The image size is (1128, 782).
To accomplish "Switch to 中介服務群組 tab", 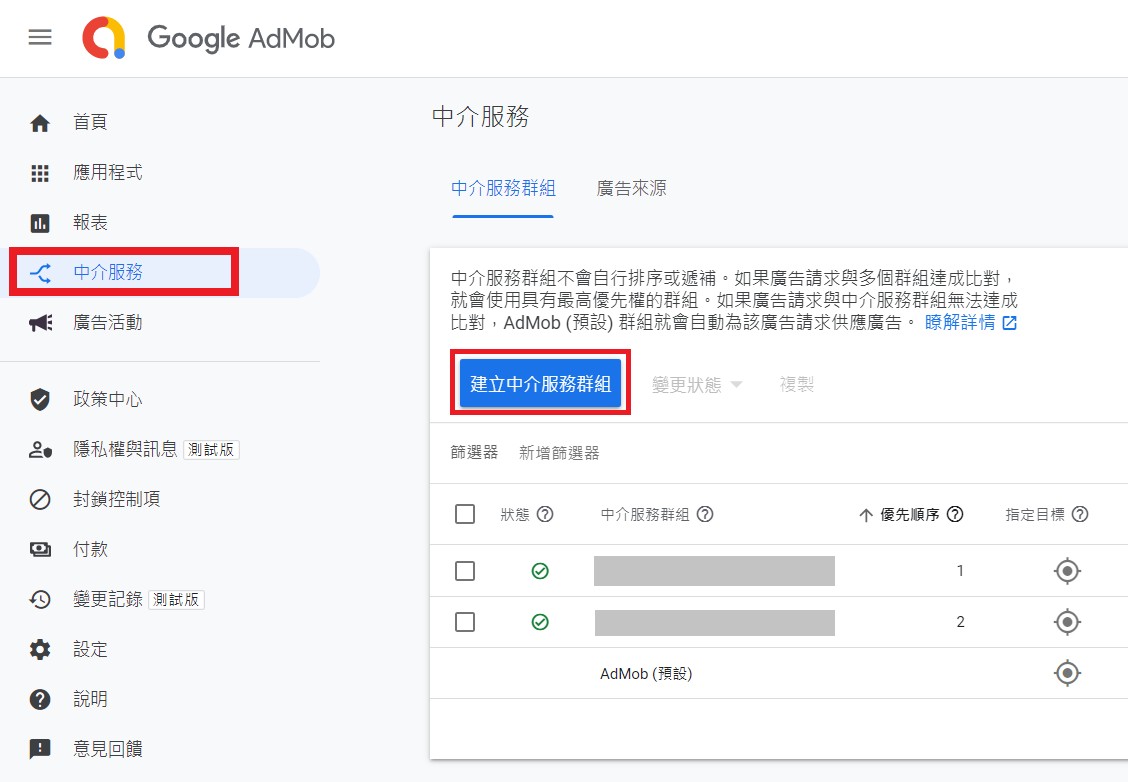I will pyautogui.click(x=503, y=188).
